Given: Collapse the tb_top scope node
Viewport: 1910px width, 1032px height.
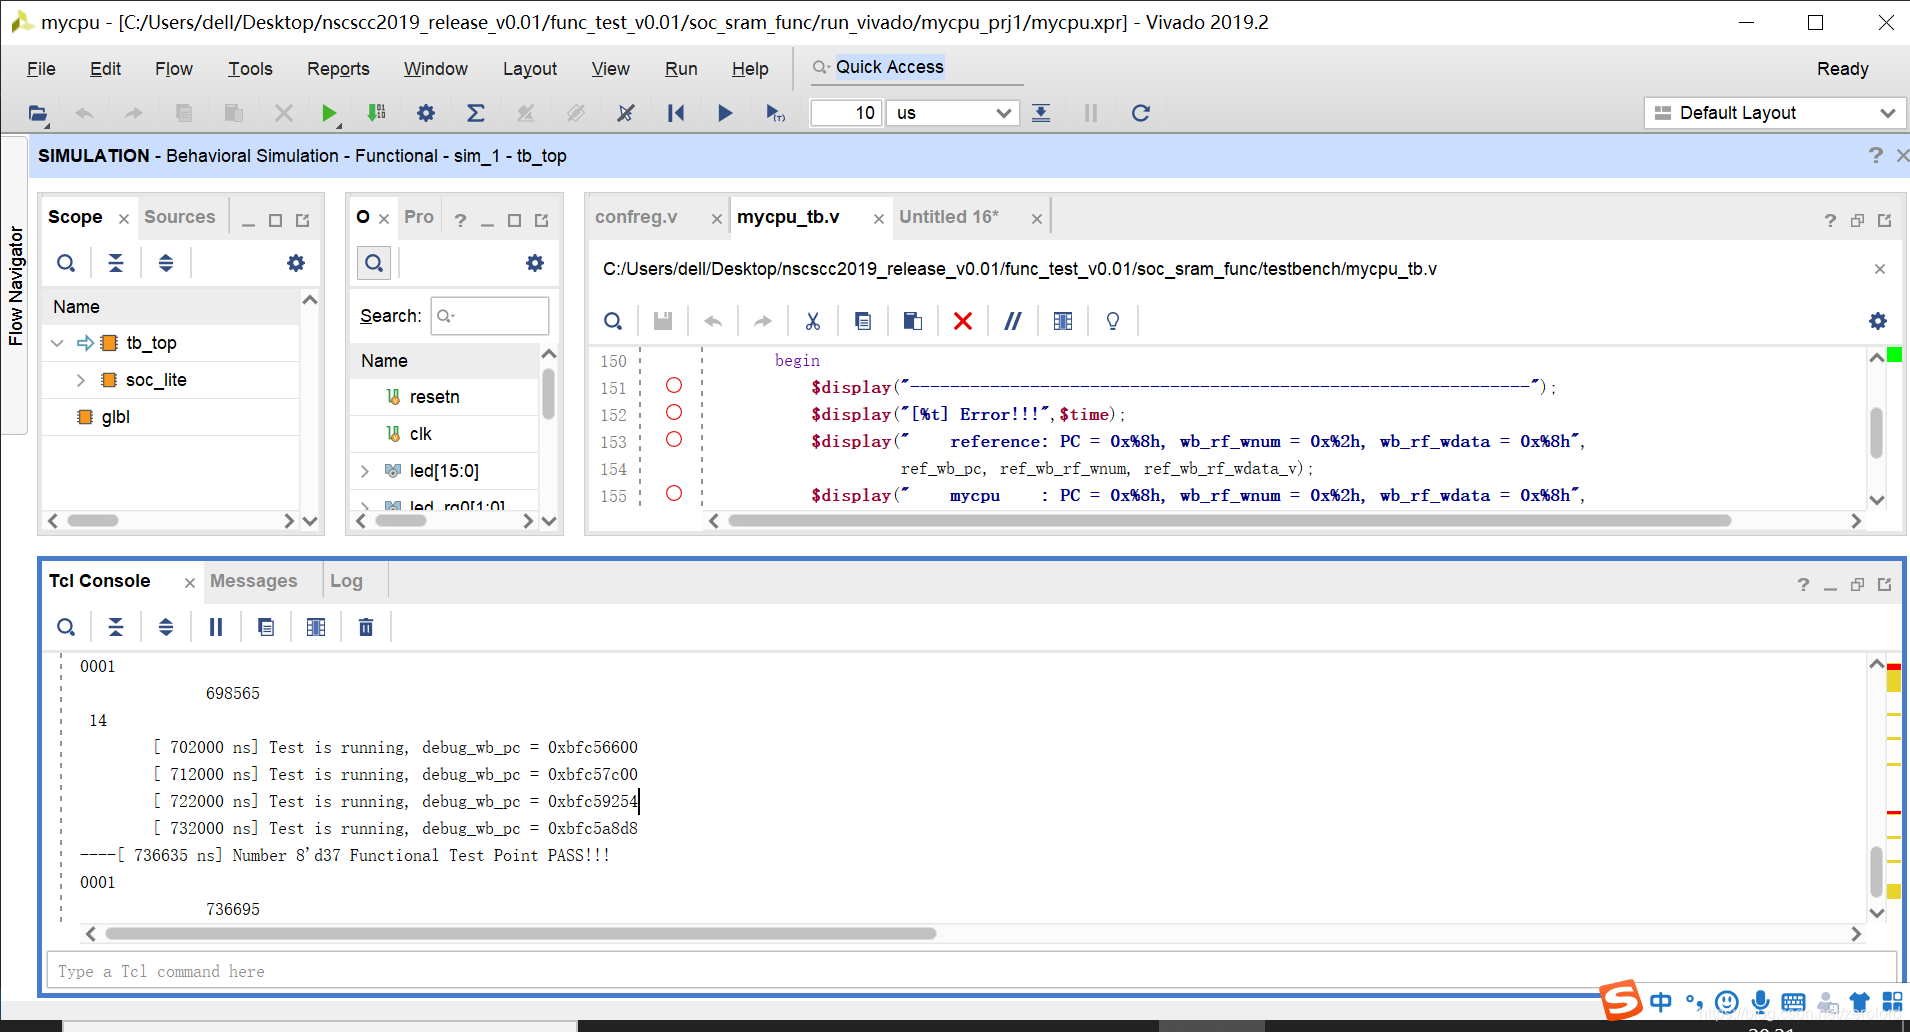Looking at the screenshot, I should tap(57, 343).
